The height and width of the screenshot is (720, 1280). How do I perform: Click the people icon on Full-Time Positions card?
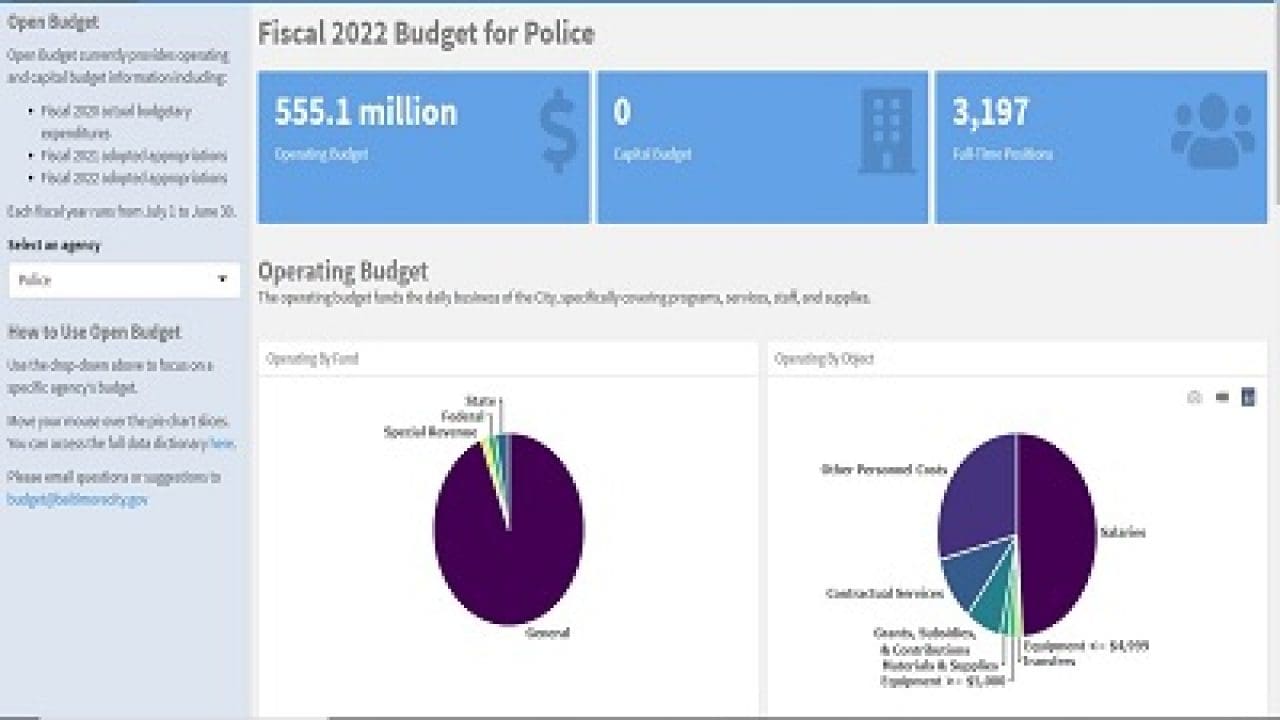click(1213, 131)
